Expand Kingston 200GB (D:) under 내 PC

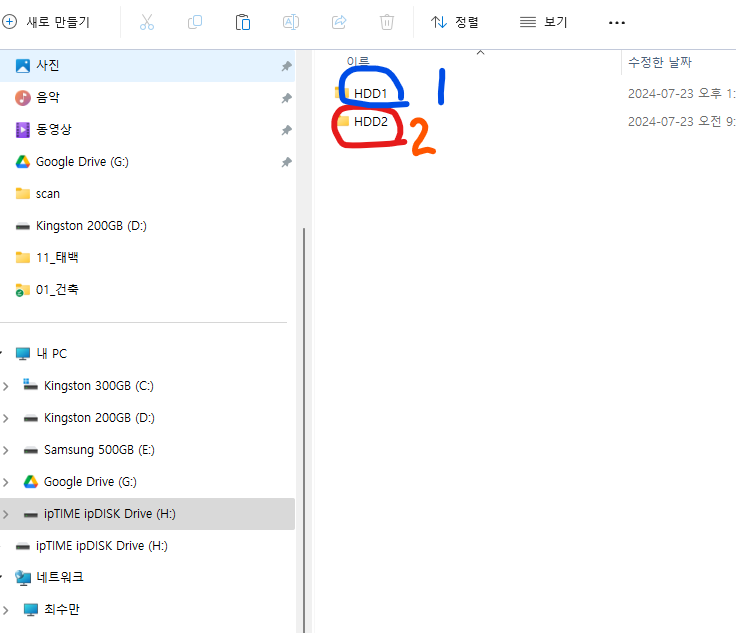tap(6, 418)
